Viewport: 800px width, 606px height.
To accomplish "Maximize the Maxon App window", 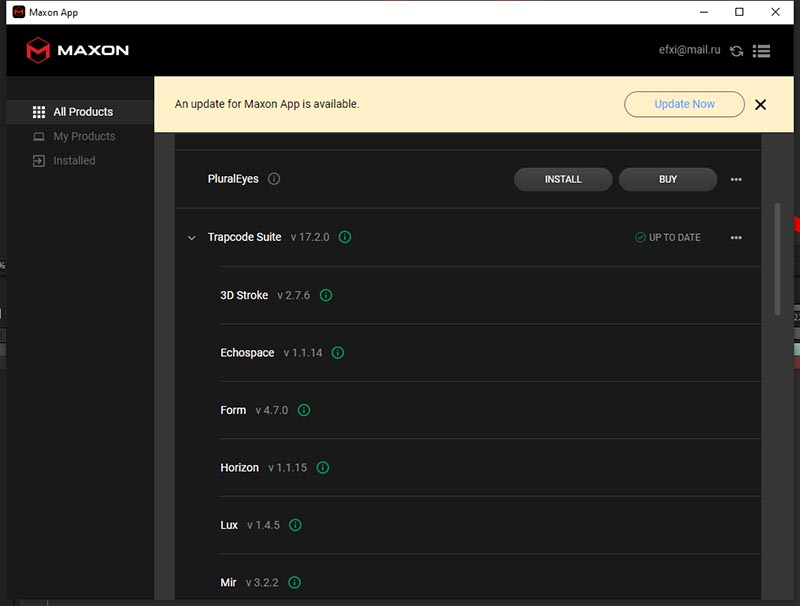I will pyautogui.click(x=739, y=12).
